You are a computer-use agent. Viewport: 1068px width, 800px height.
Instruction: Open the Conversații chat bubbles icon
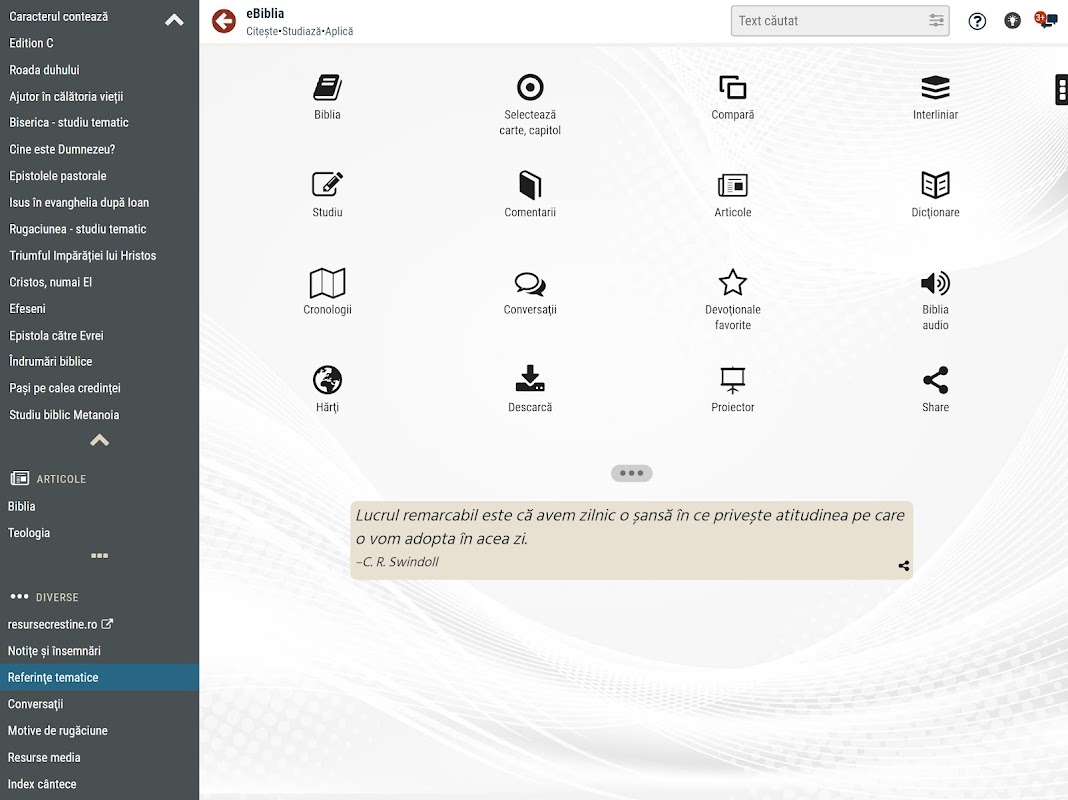(x=530, y=283)
